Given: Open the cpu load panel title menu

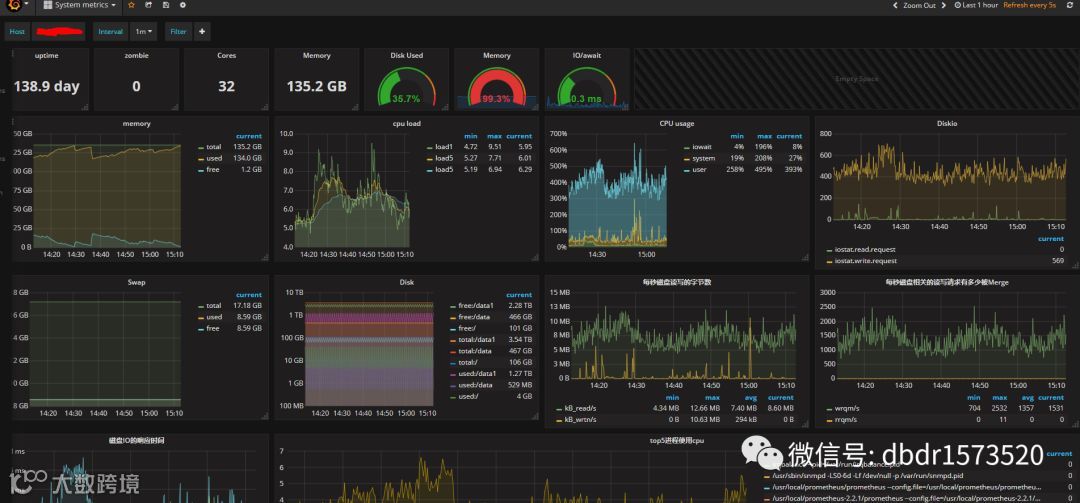Looking at the screenshot, I should 406,124.
